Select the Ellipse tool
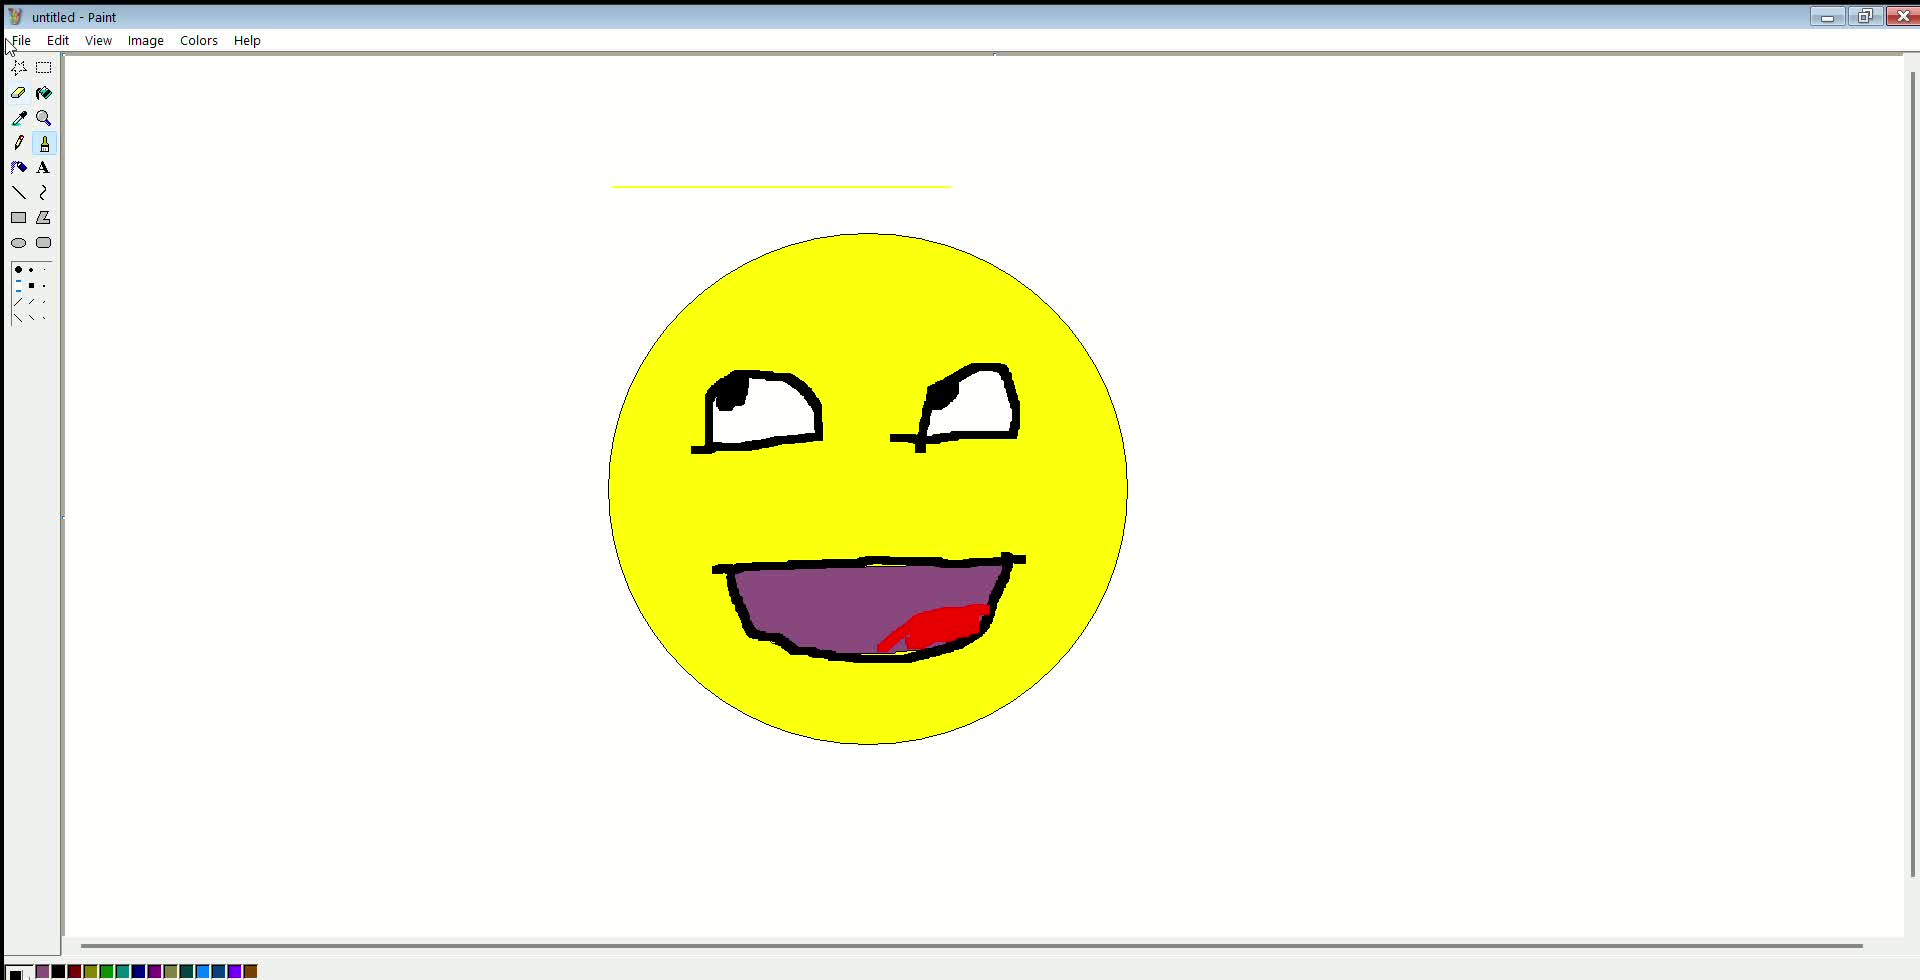 click(19, 242)
